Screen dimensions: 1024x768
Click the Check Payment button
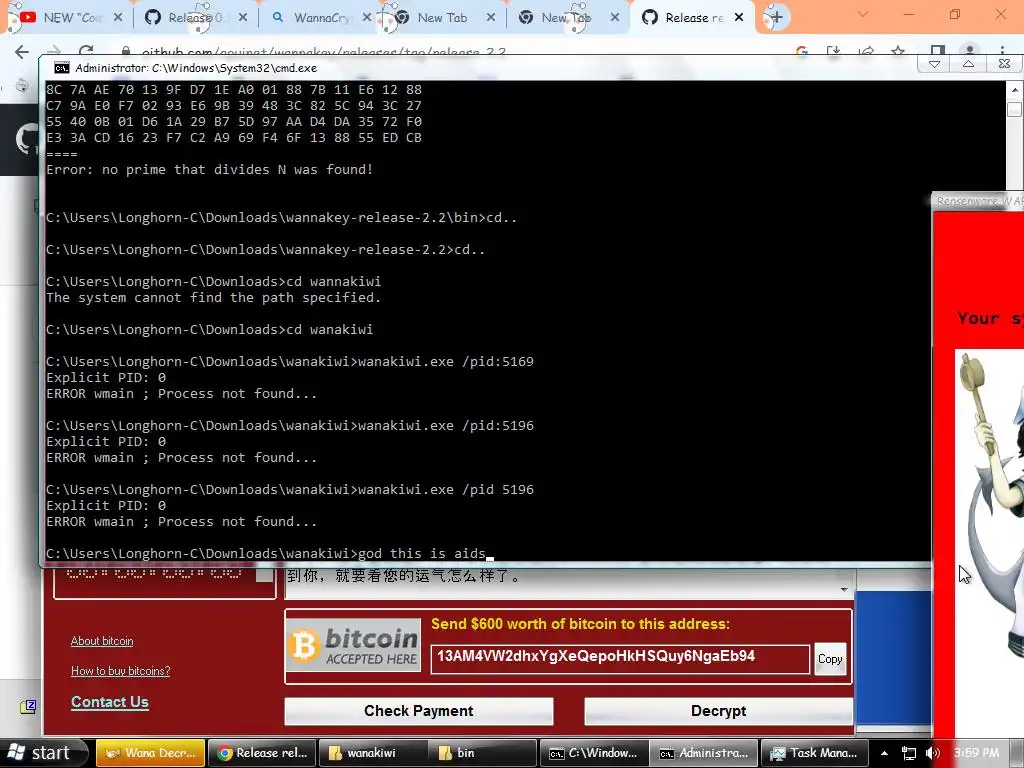pos(419,711)
